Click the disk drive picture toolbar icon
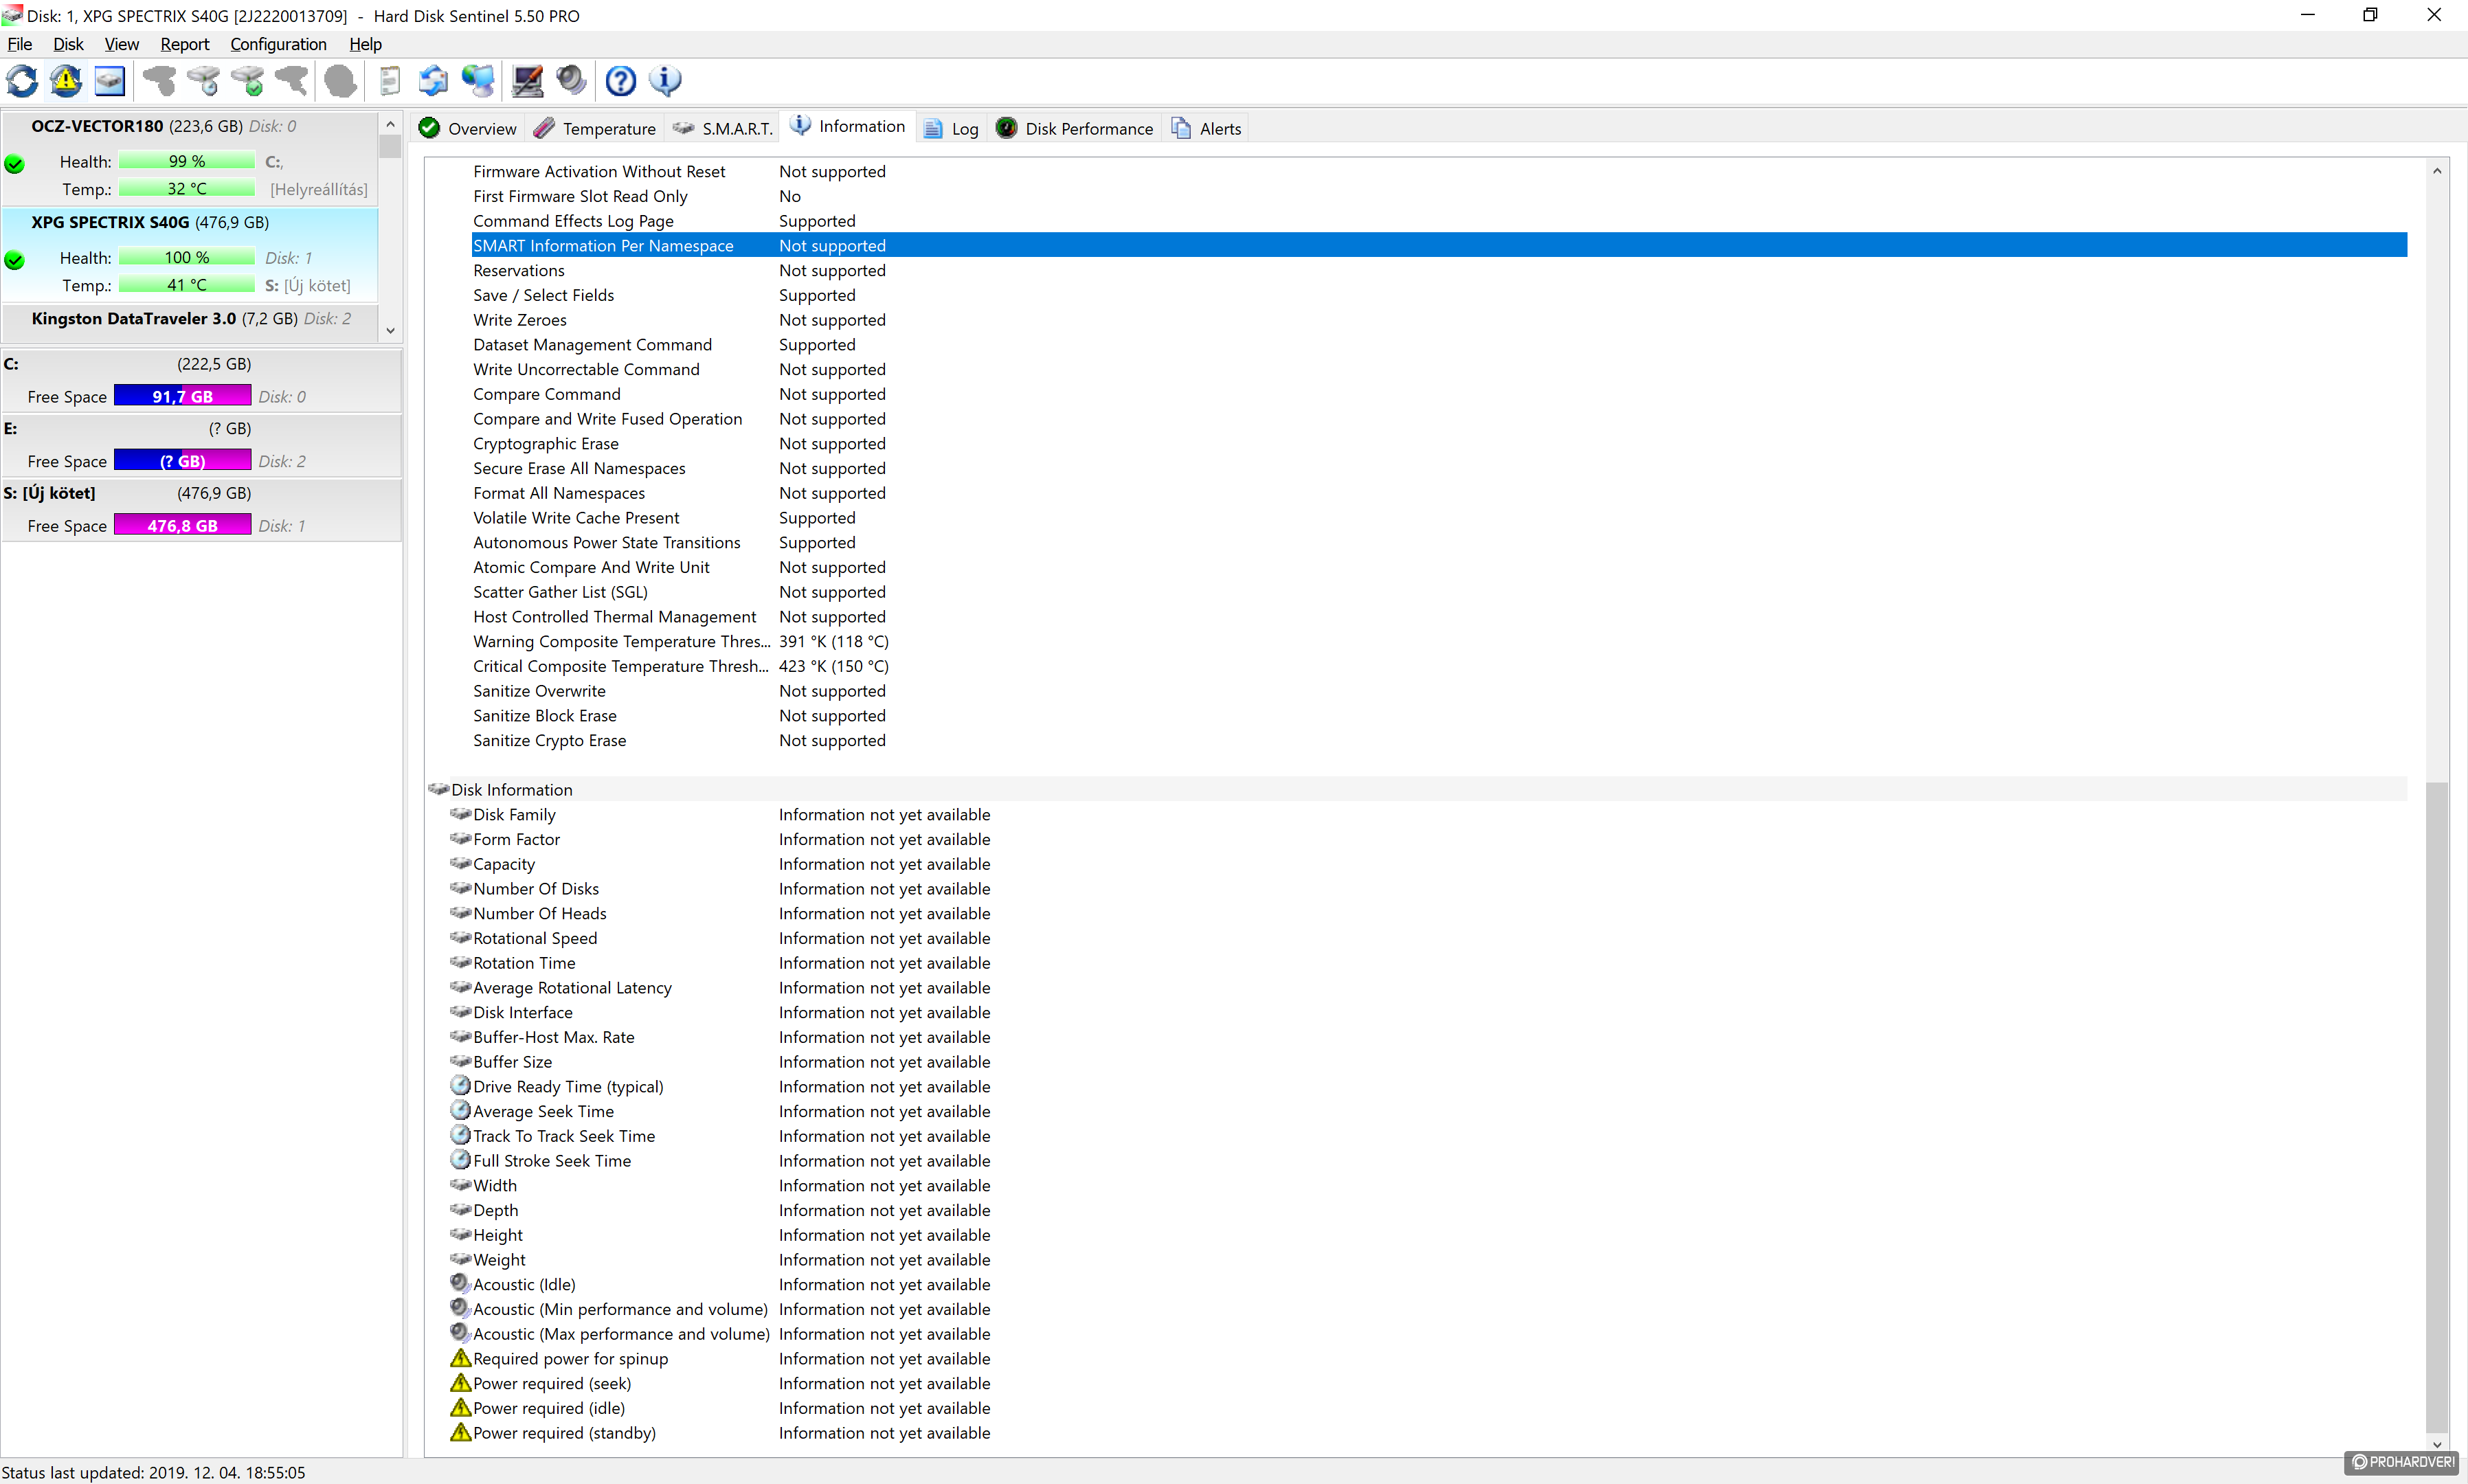The width and height of the screenshot is (2468, 1484). pos(109,81)
